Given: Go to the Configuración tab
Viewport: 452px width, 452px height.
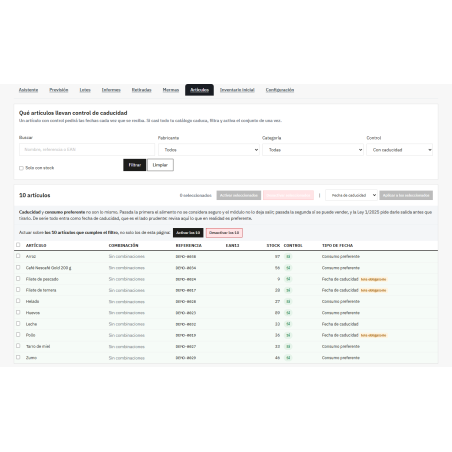Looking at the screenshot, I should click(280, 90).
